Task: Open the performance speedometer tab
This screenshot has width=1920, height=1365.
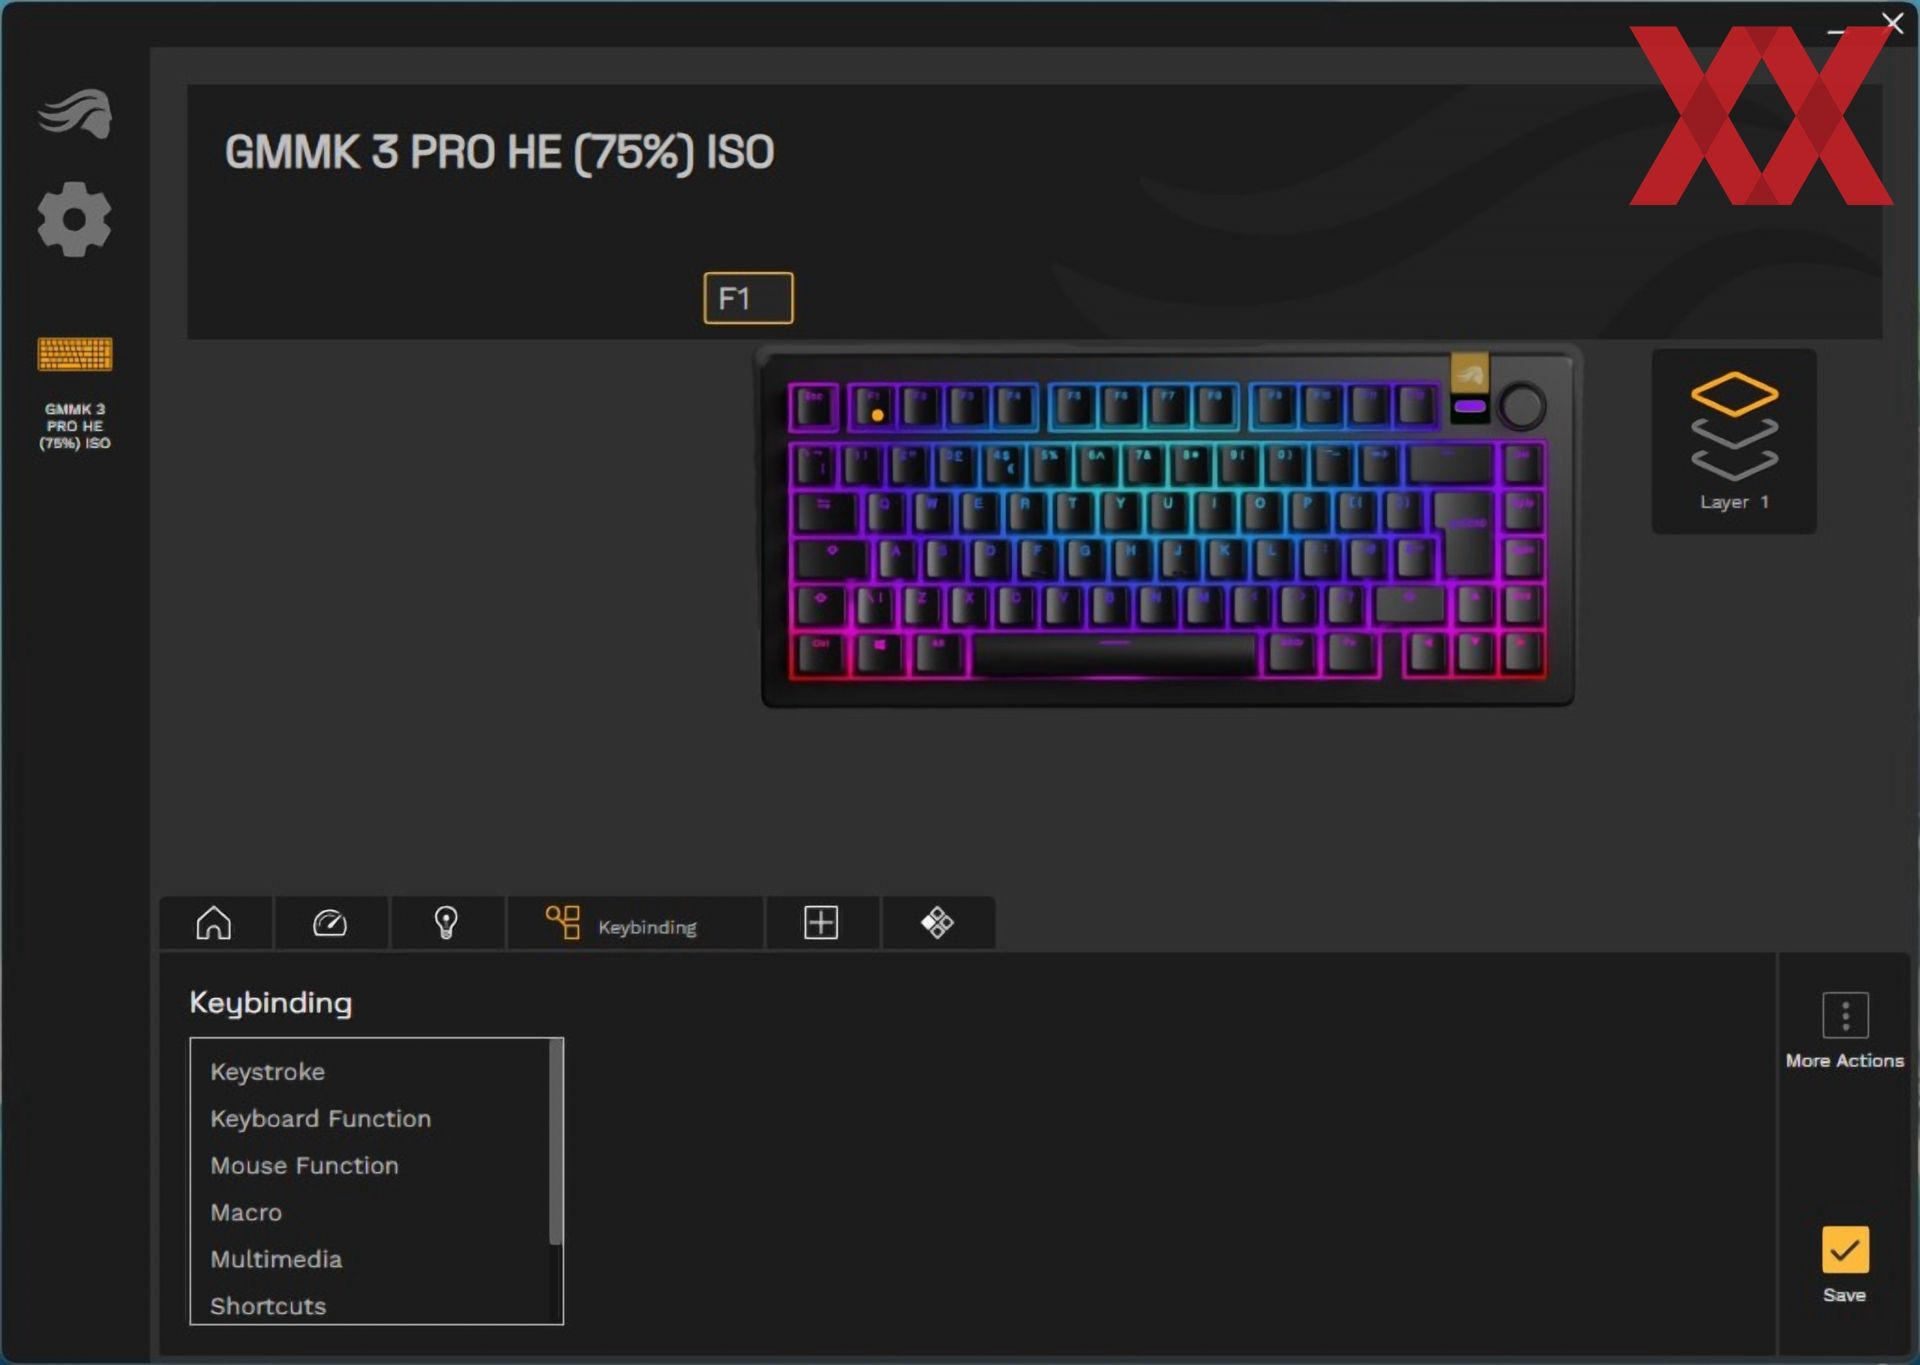Action: pos(330,922)
